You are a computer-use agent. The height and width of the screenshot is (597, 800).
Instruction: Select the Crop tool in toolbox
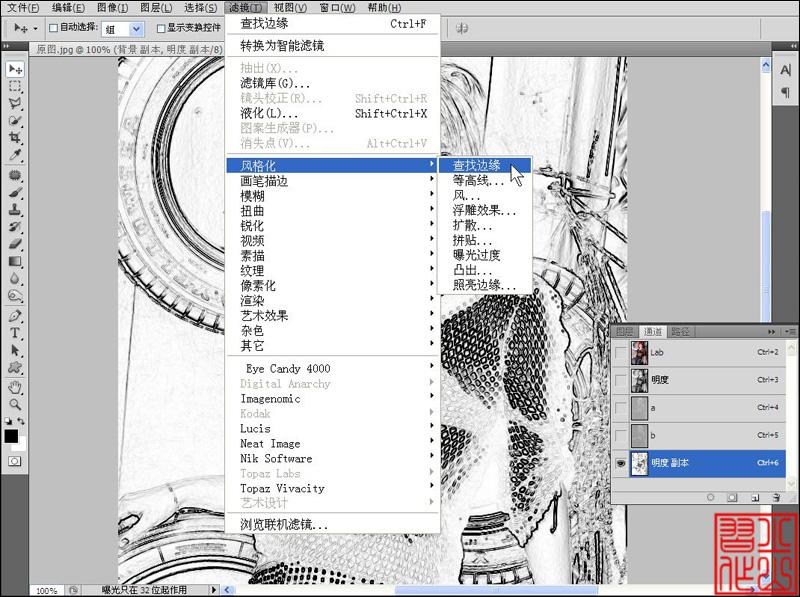[x=15, y=138]
